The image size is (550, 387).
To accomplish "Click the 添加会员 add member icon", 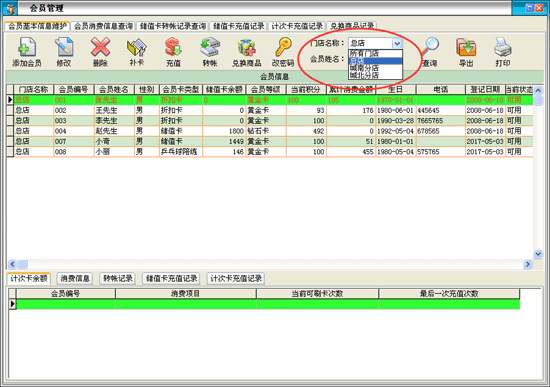I will click(27, 47).
